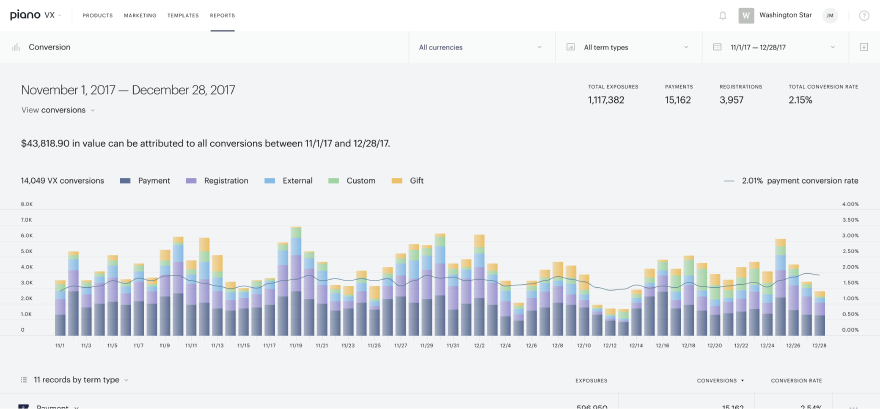This screenshot has width=880, height=409.
Task: Open the notifications bell icon
Action: 722,16
